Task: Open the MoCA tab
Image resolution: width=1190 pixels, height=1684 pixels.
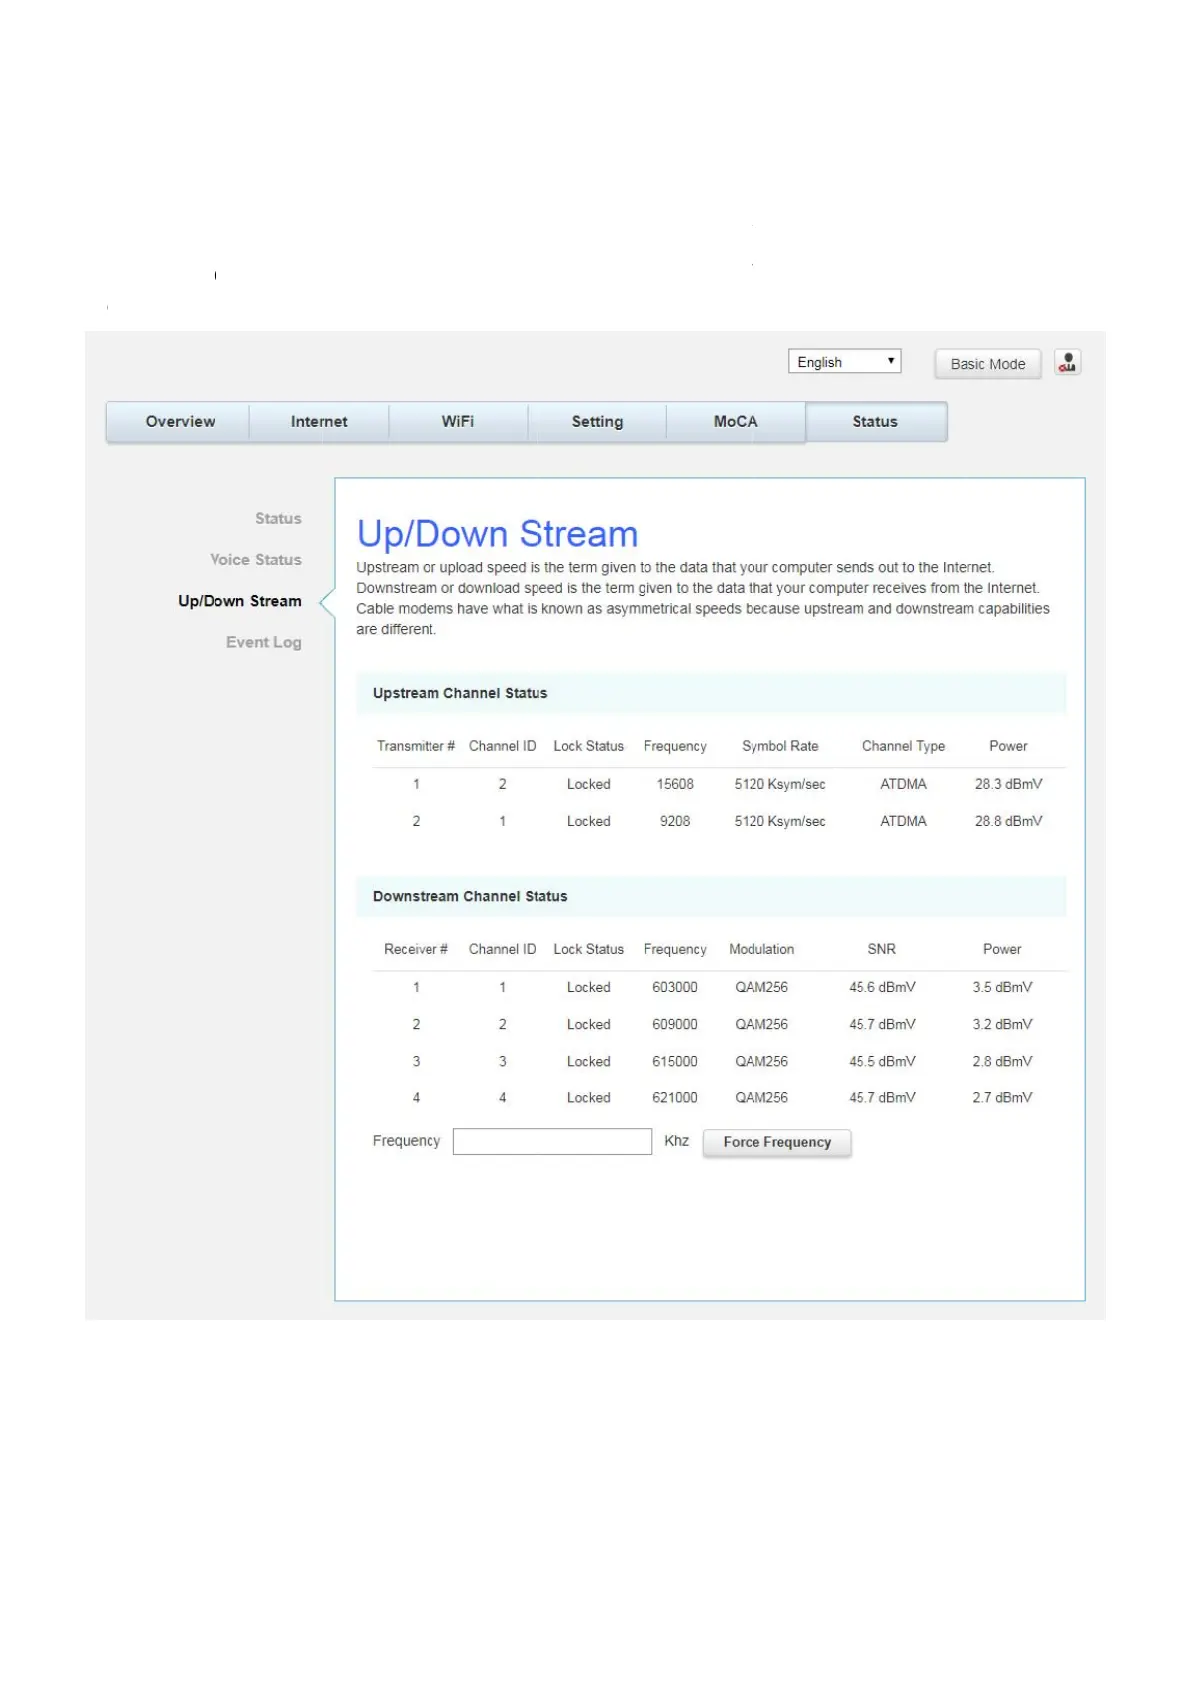Action: [x=736, y=422]
